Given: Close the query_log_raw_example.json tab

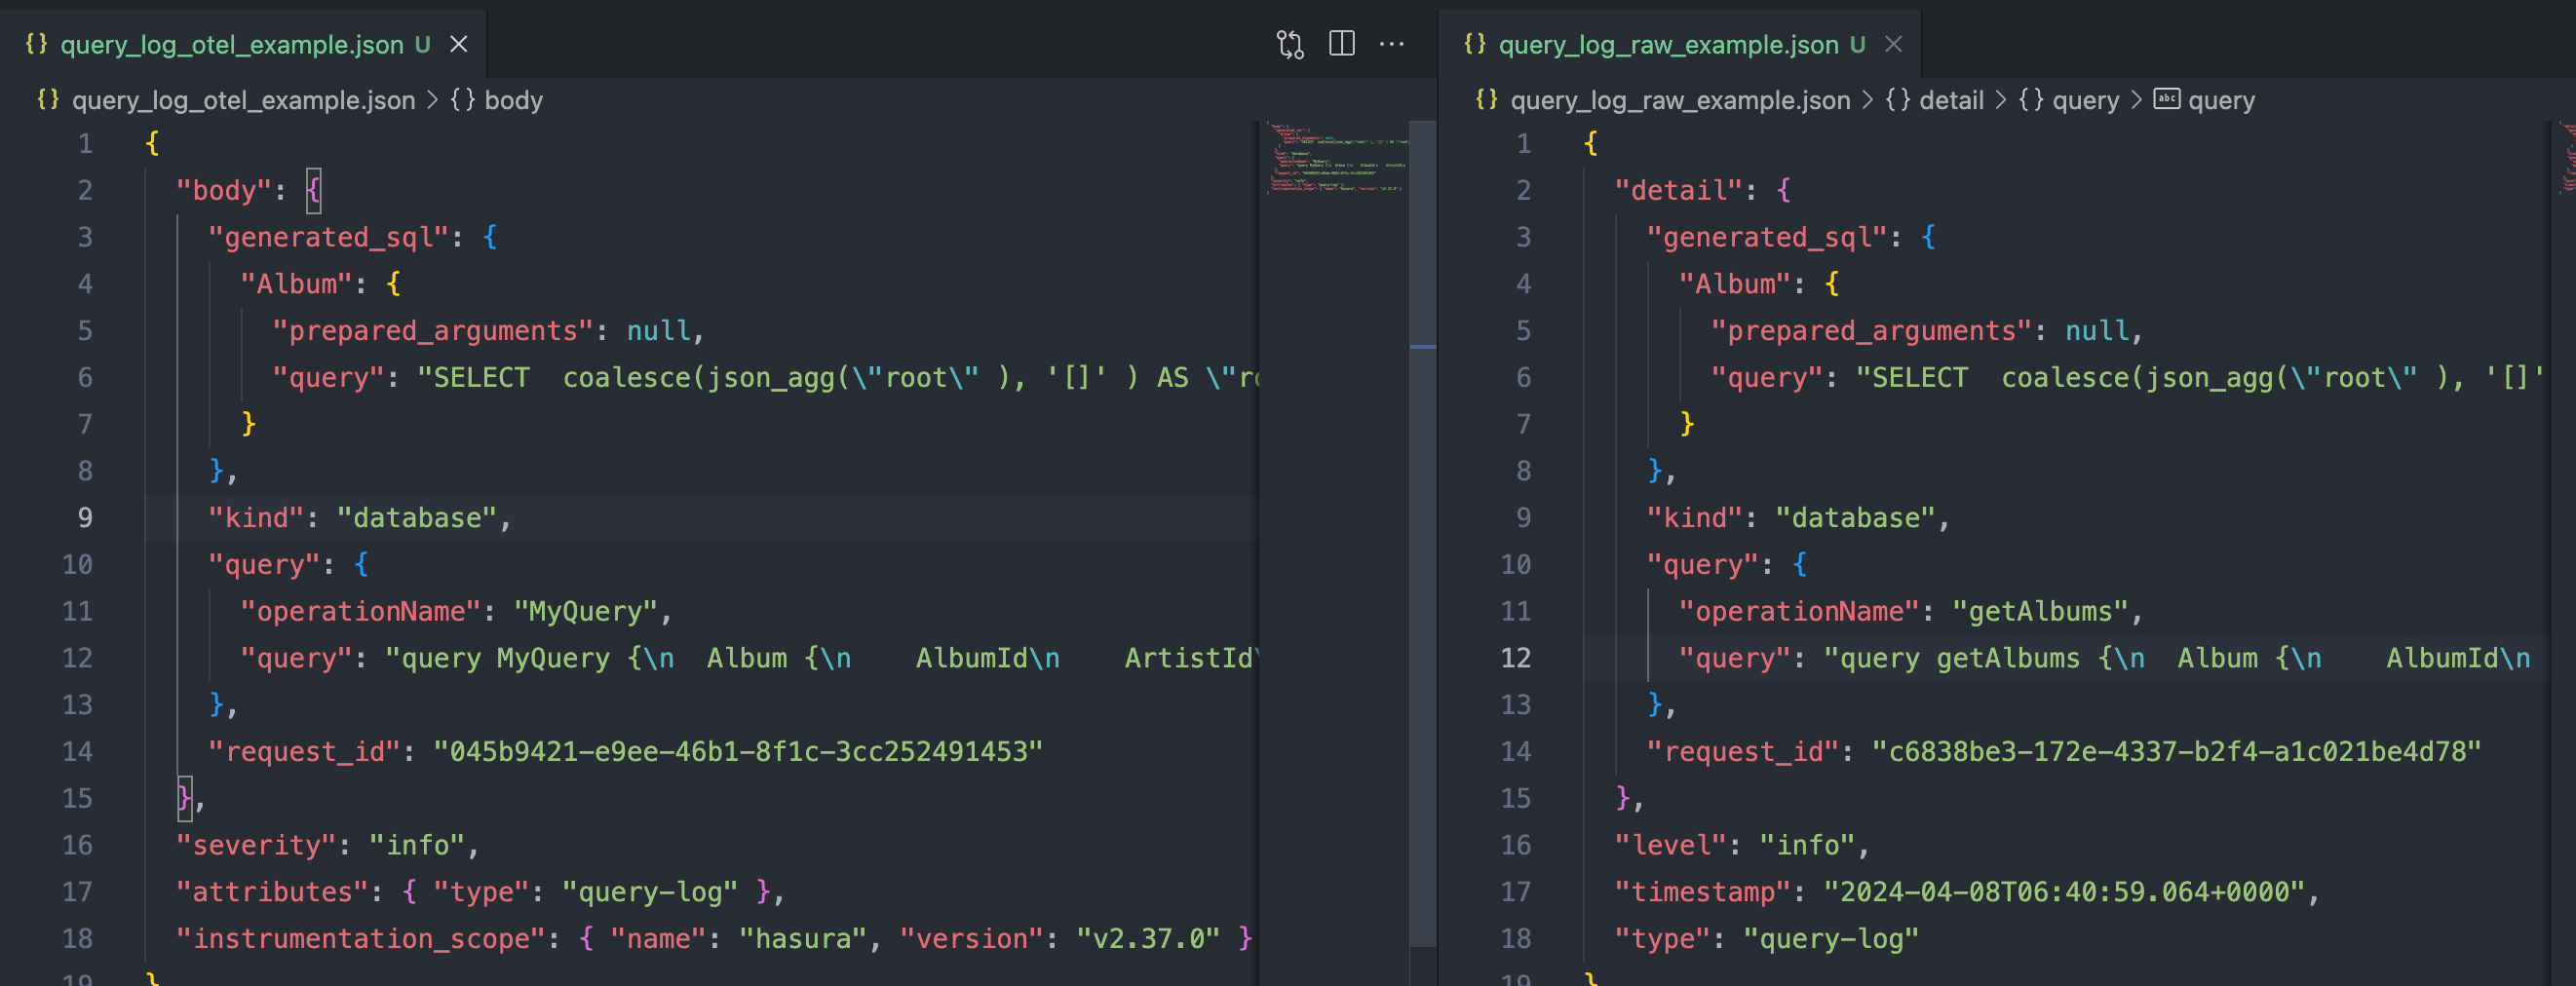Looking at the screenshot, I should point(1893,44).
